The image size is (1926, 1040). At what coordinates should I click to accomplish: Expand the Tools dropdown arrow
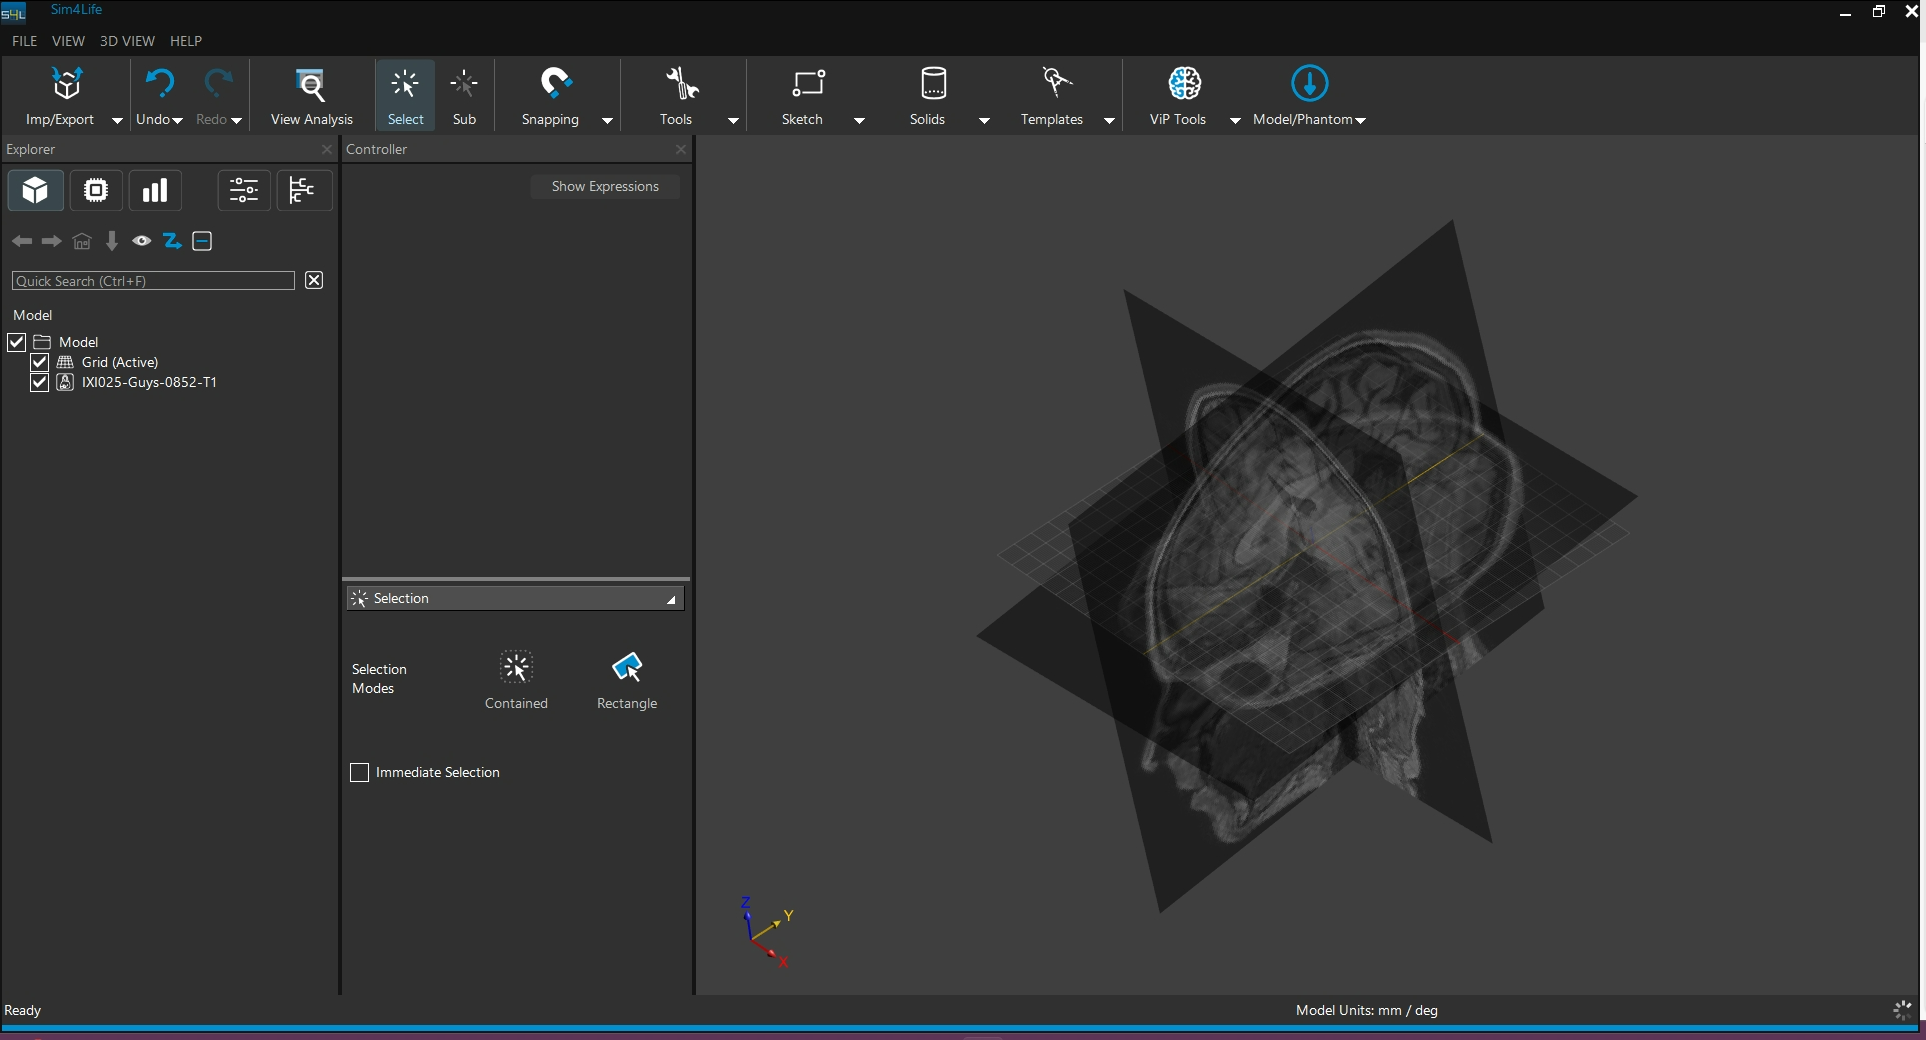pos(733,120)
